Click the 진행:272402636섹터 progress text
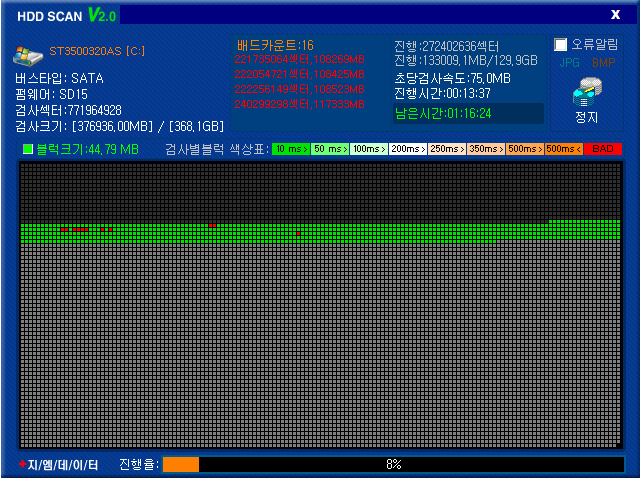Image resolution: width=640 pixels, height=478 pixels. (446, 46)
